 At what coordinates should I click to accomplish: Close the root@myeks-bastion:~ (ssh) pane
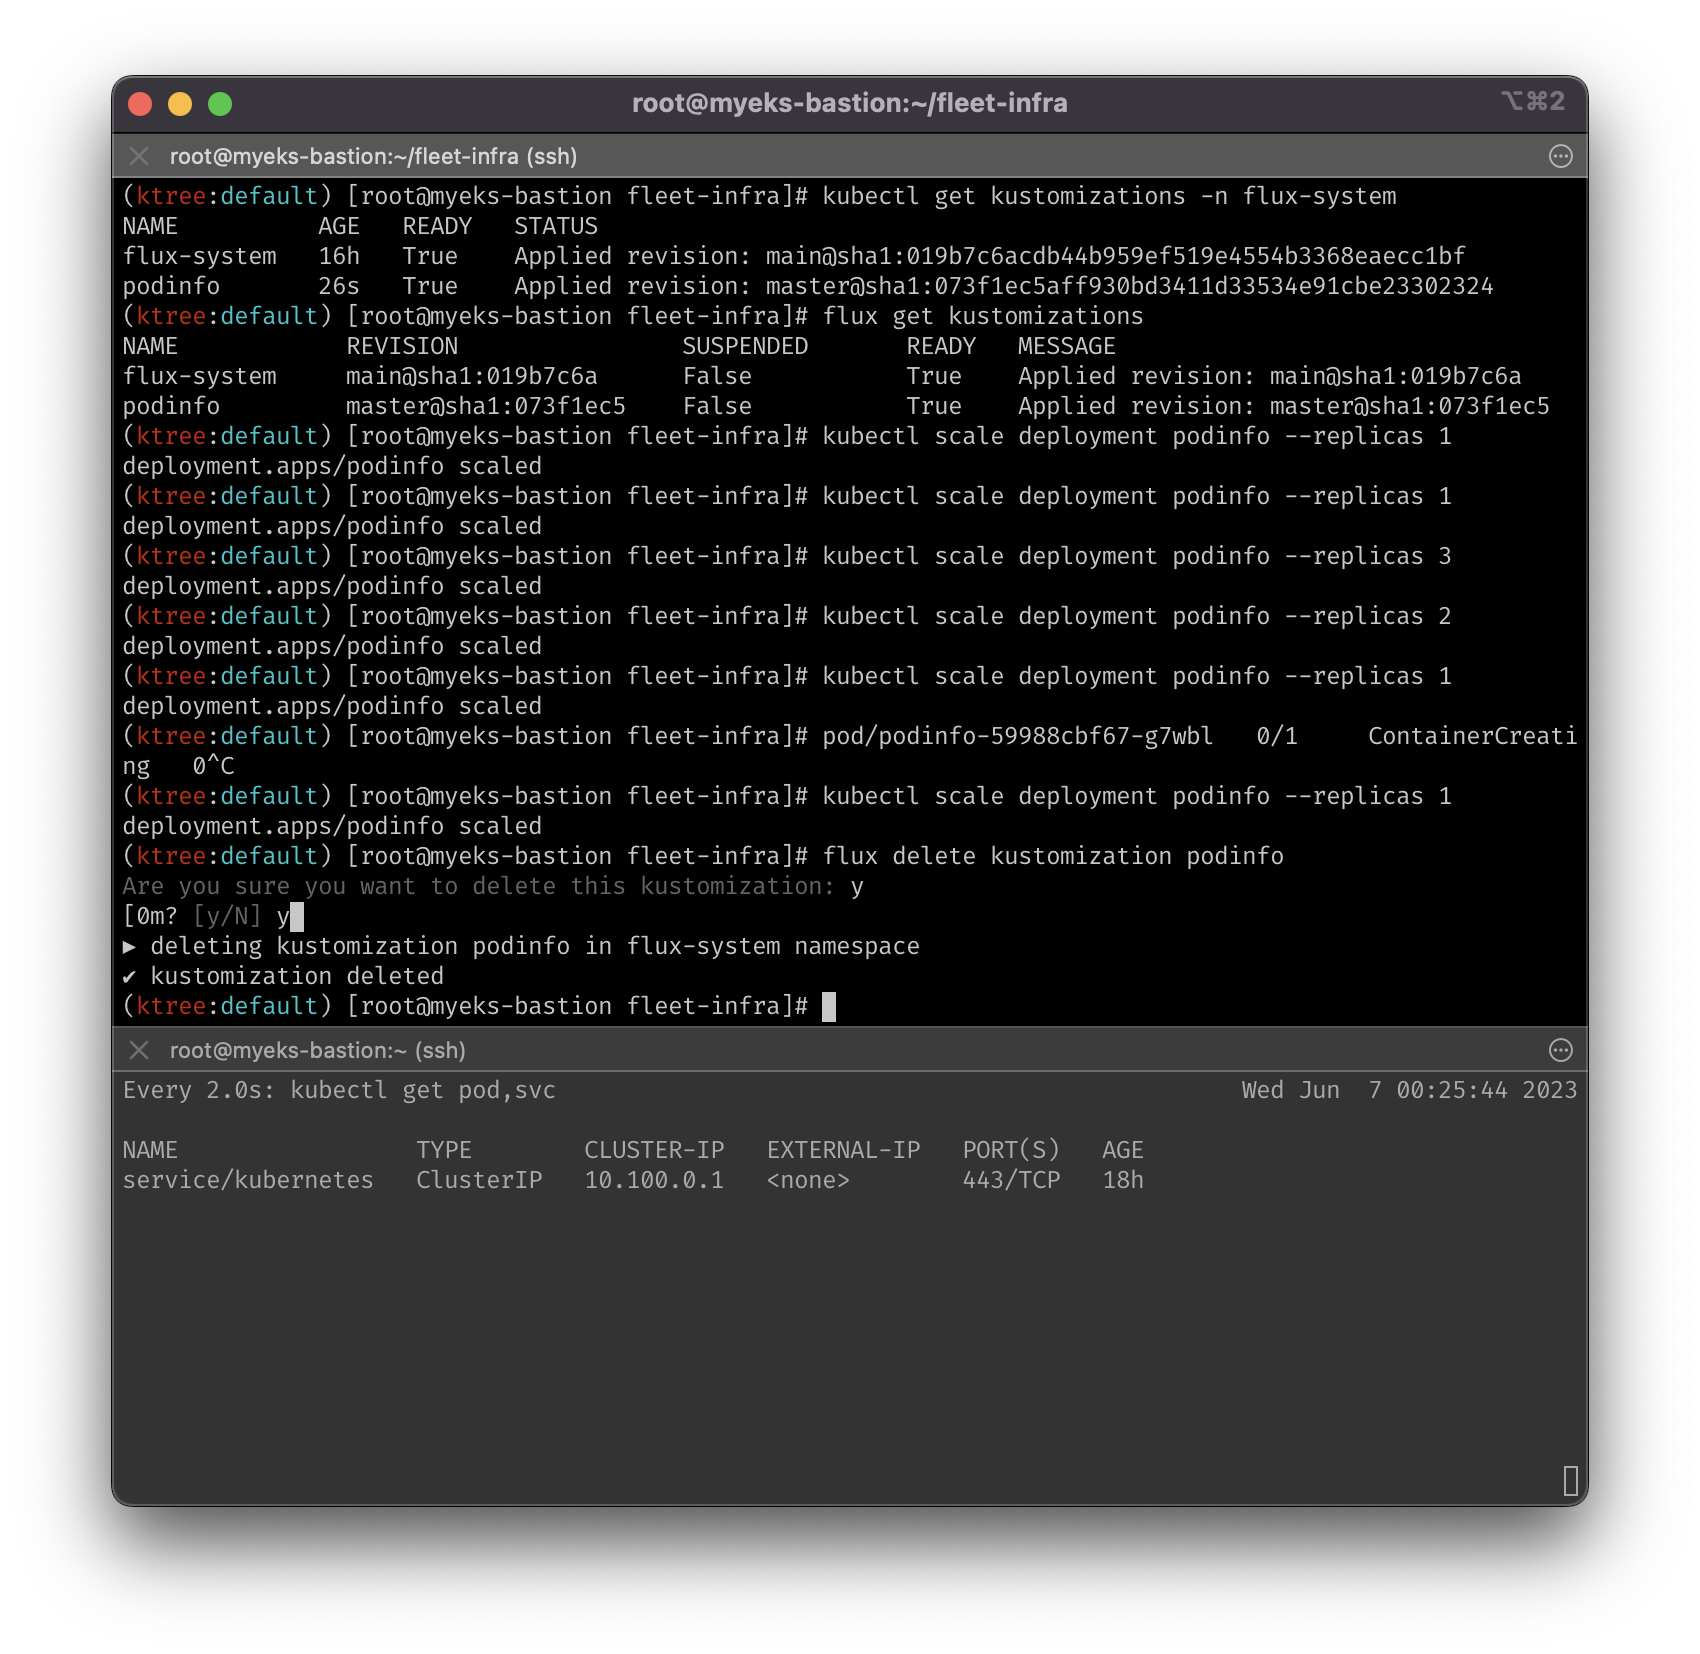click(x=139, y=1050)
